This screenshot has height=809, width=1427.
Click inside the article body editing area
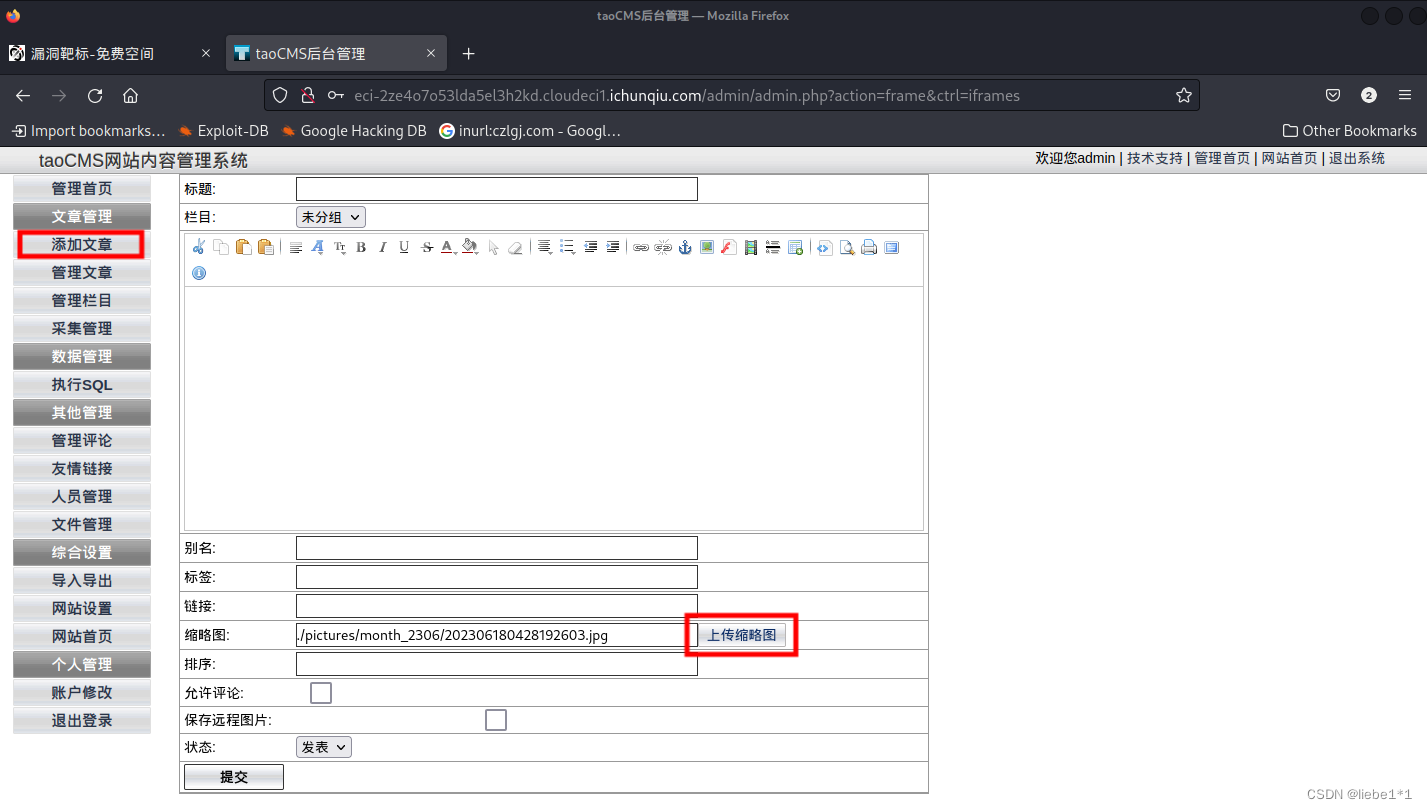[553, 408]
